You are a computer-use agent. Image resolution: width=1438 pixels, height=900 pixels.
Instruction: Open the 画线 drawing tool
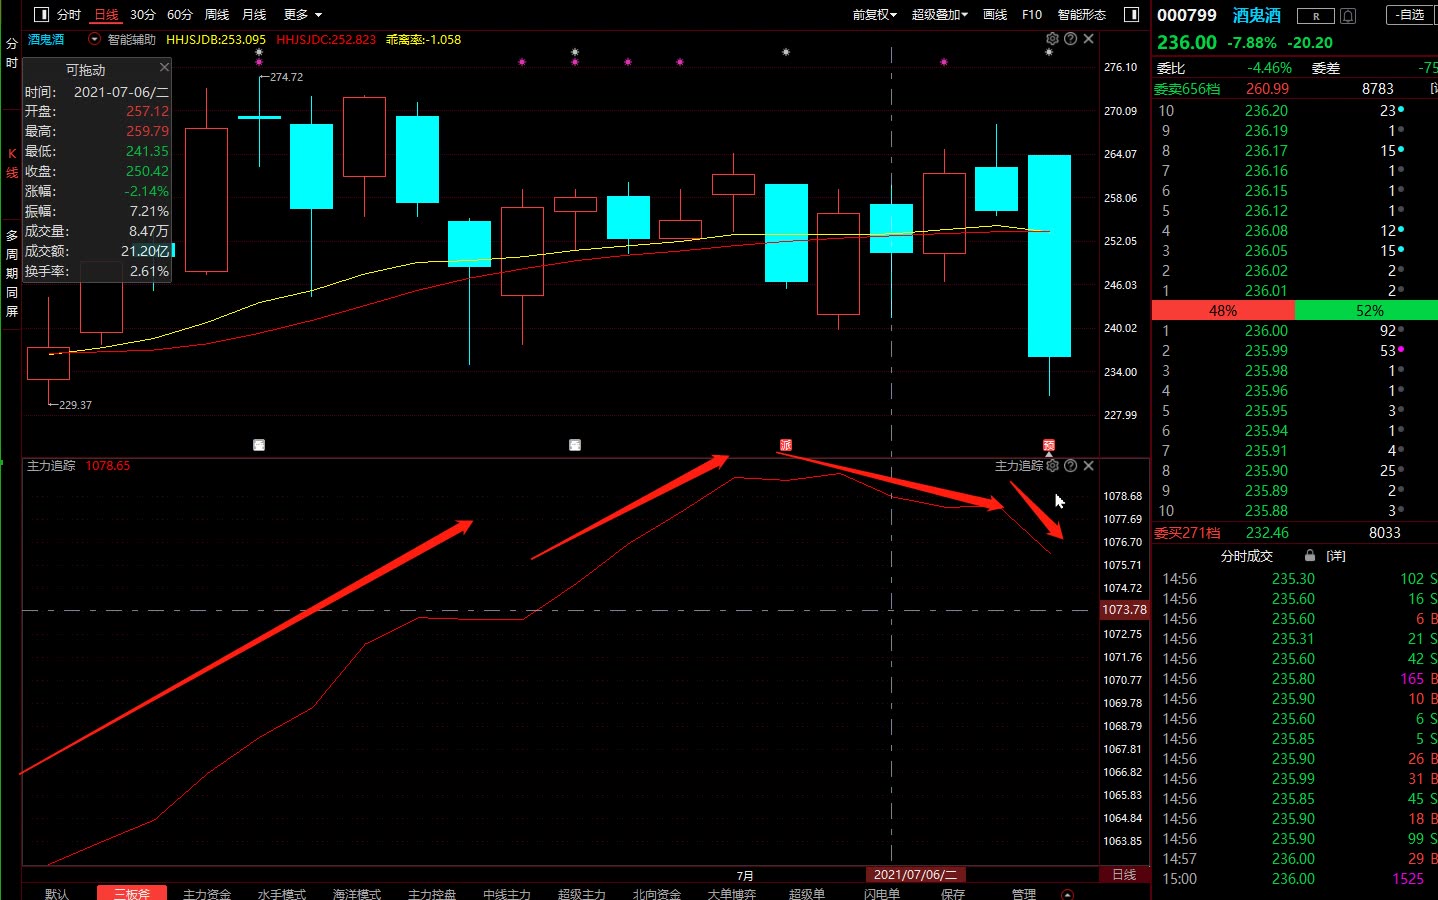pos(995,15)
